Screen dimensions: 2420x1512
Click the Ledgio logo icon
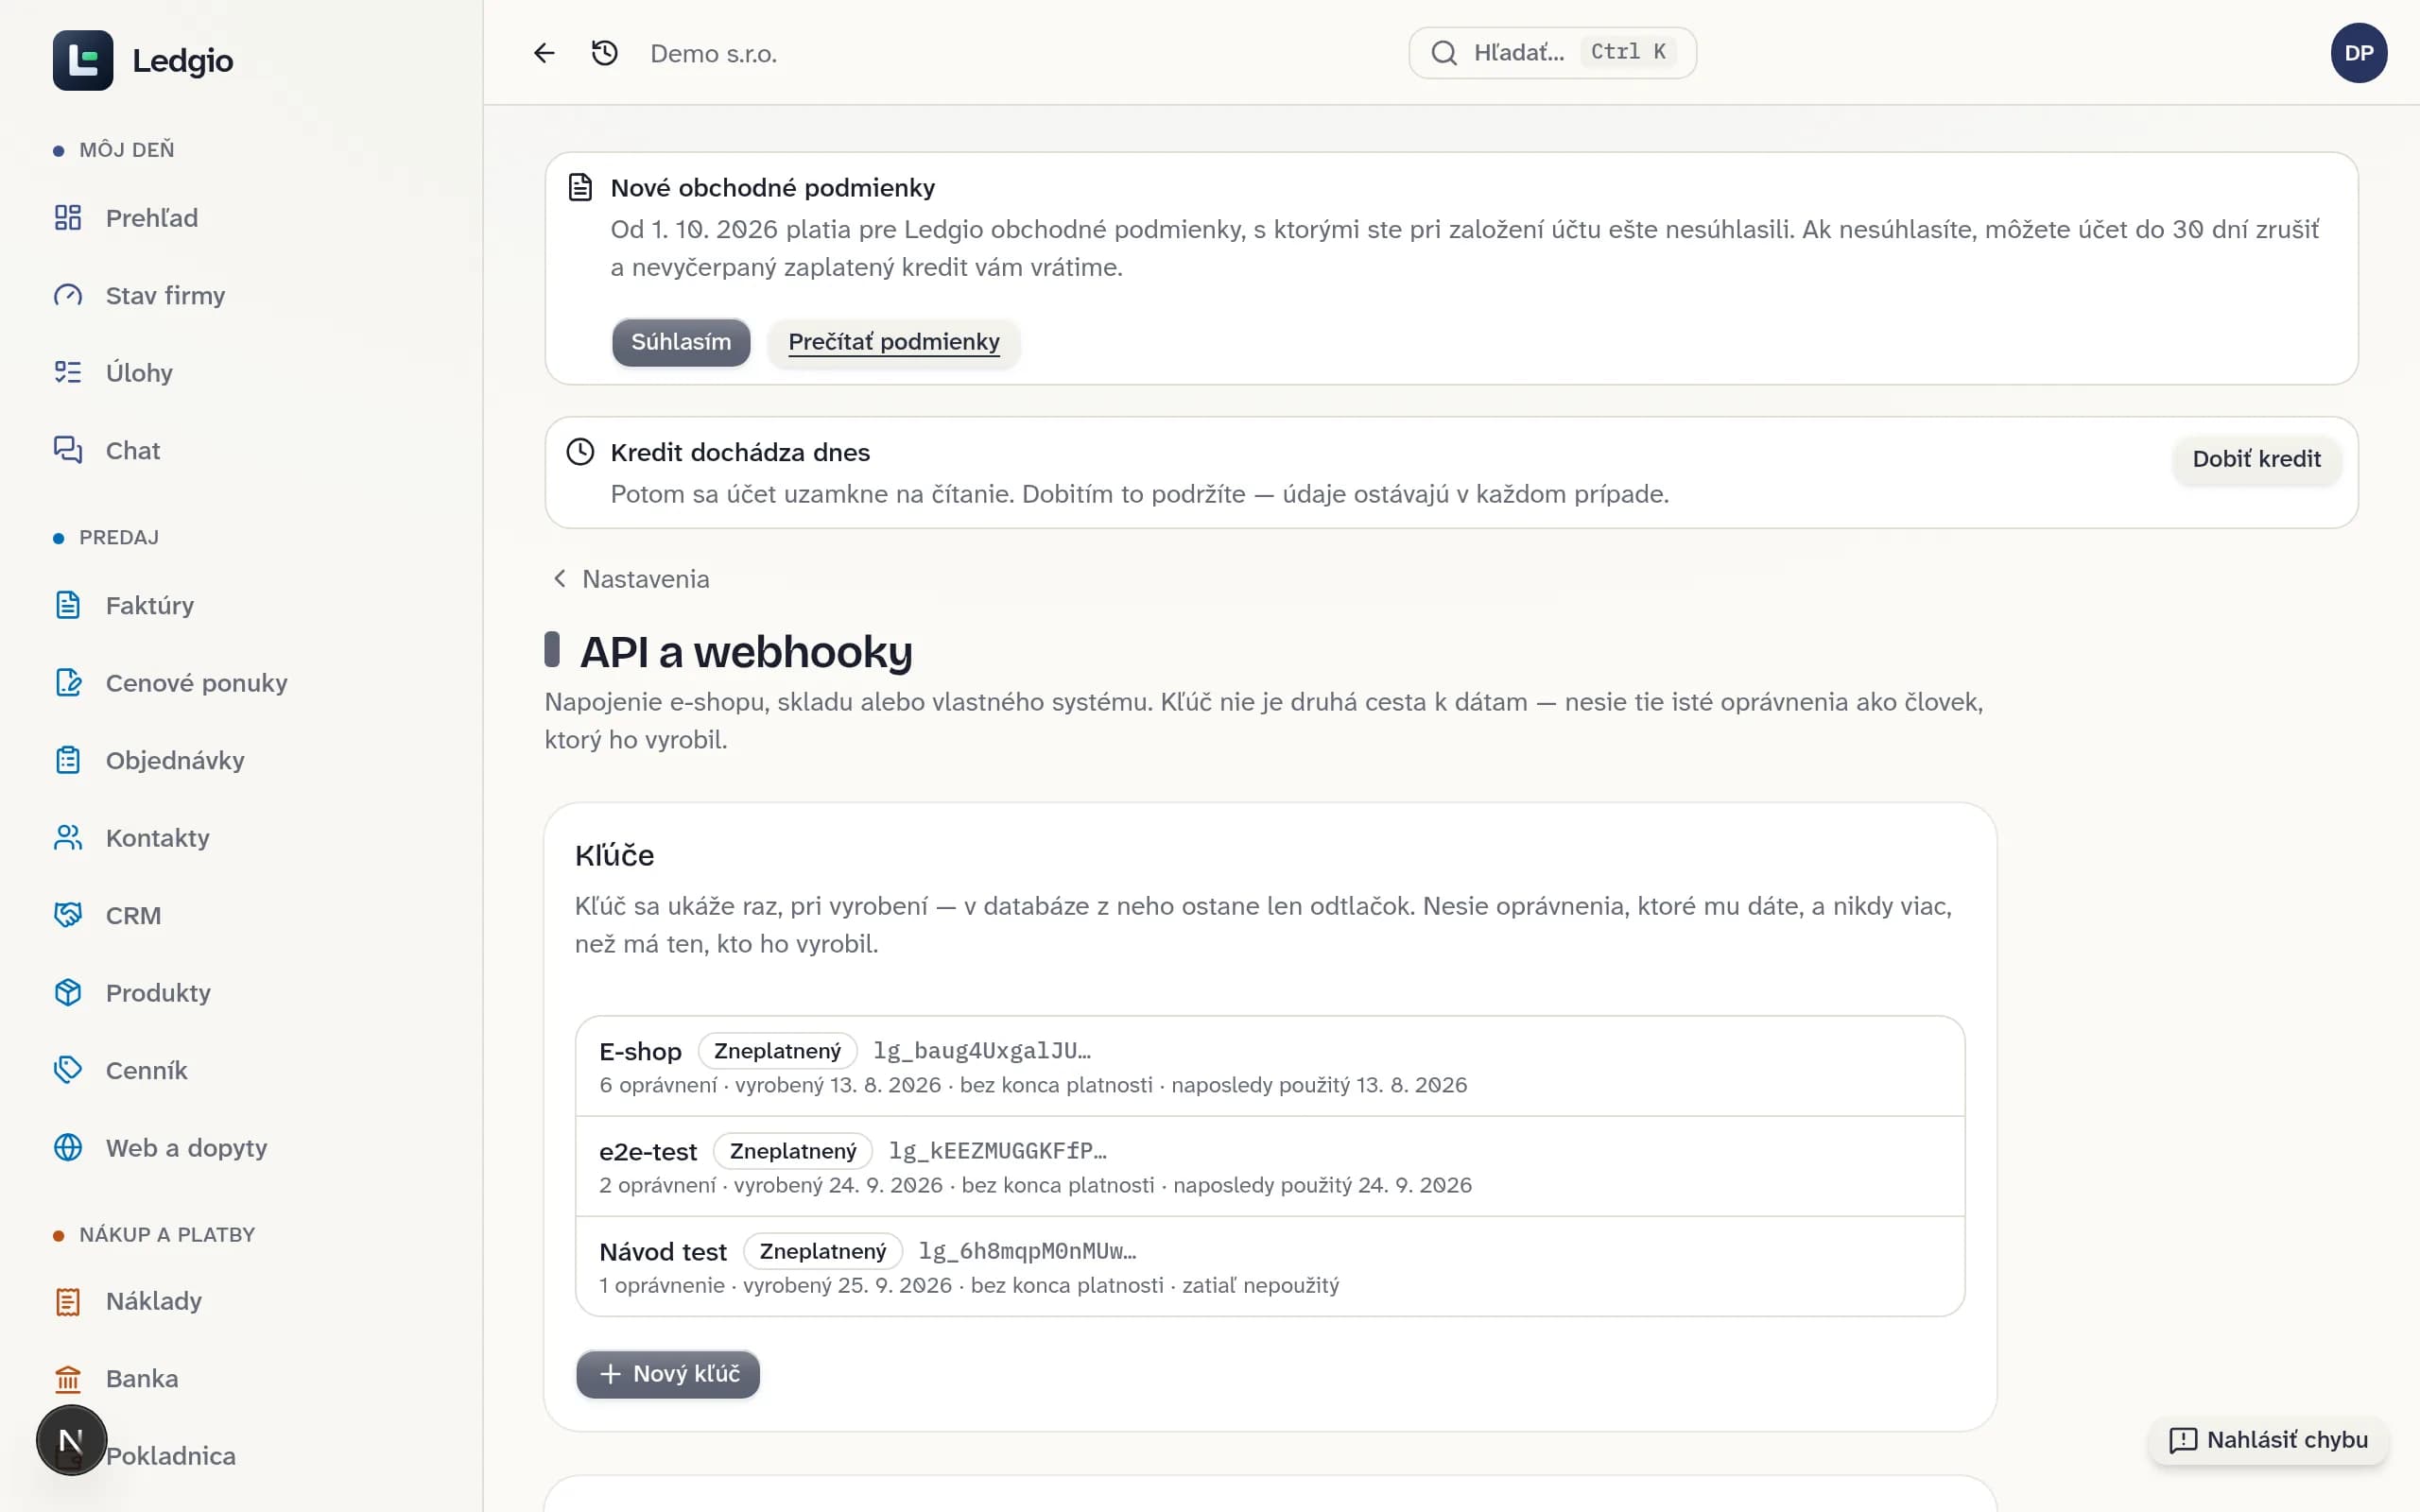point(83,60)
